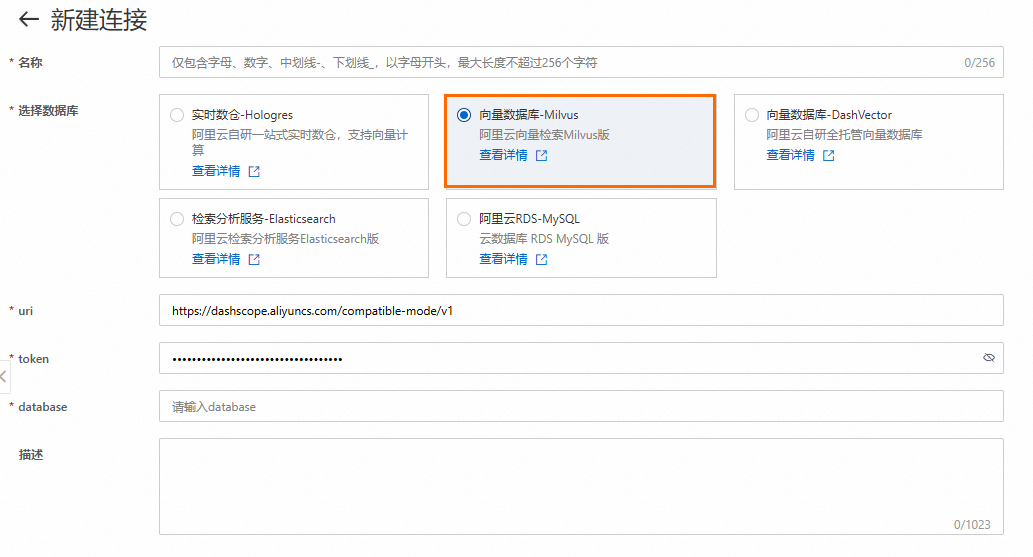Open external link icon under RDS-MySQL

tap(542, 260)
